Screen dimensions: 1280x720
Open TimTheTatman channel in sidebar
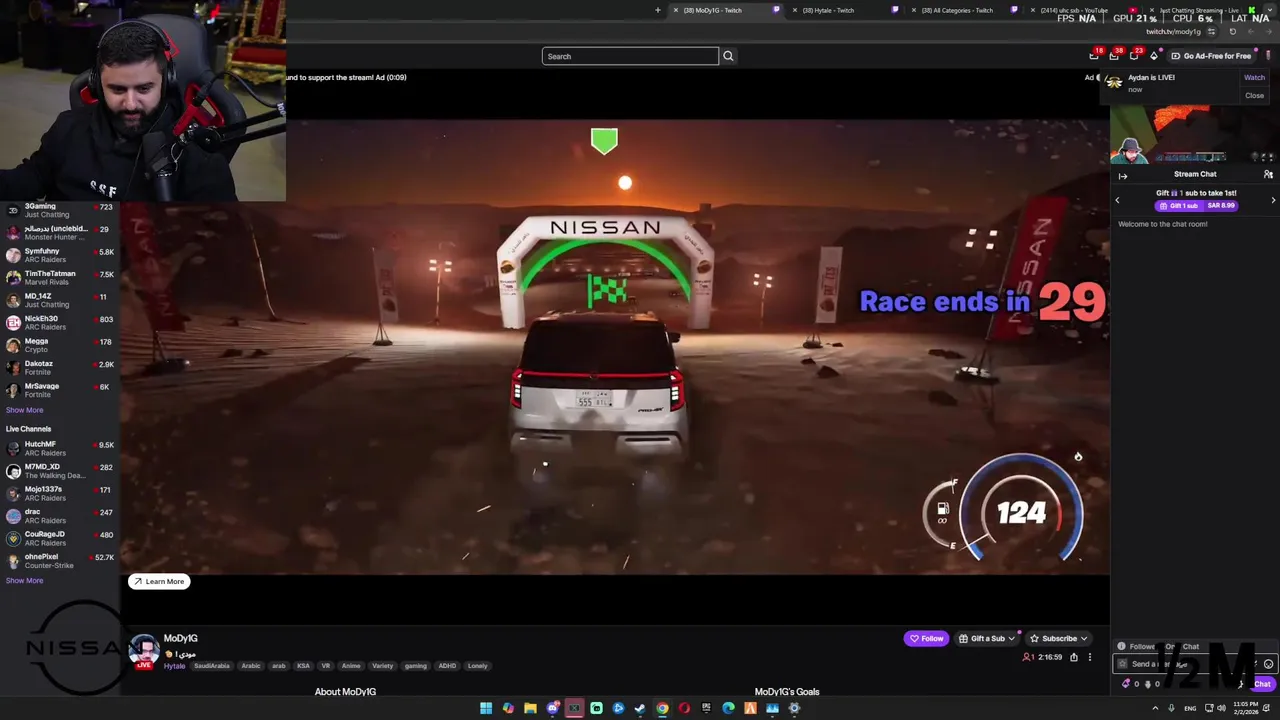(x=60, y=278)
